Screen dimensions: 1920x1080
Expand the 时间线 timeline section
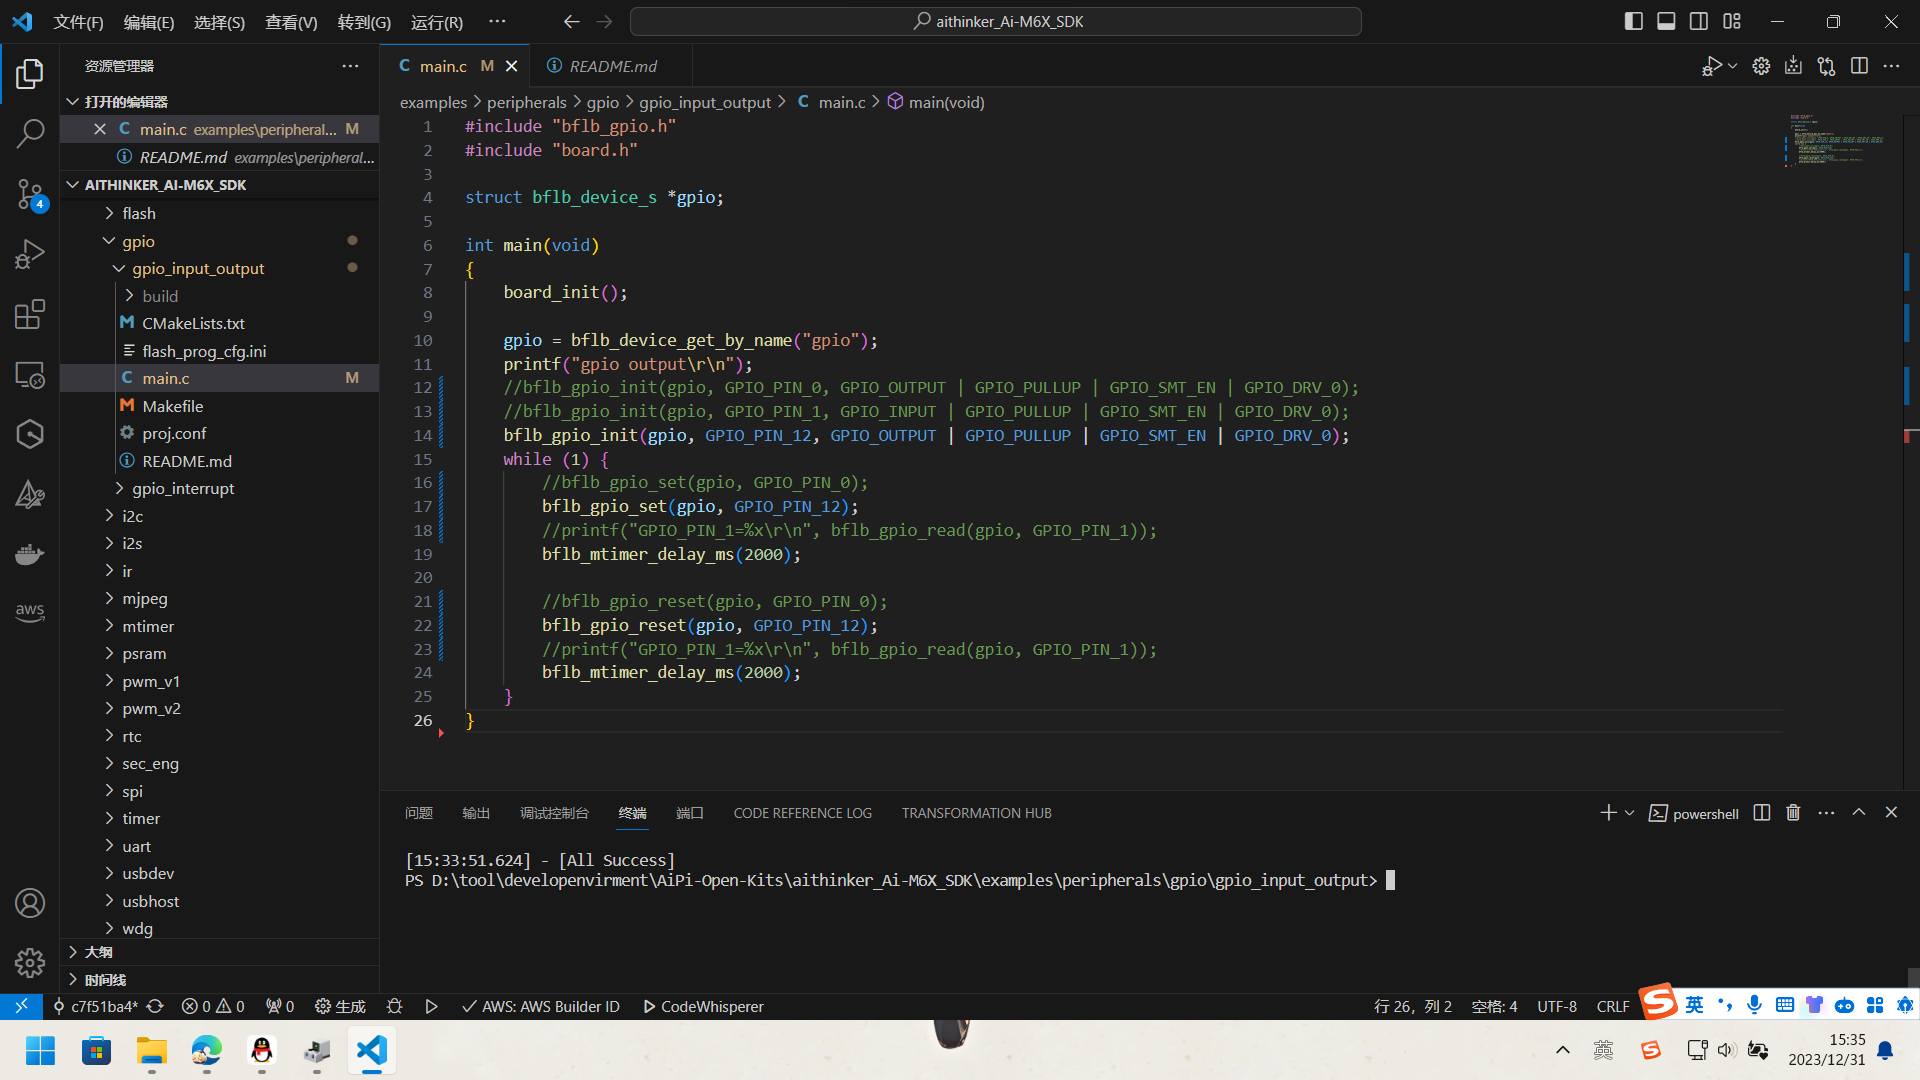pyautogui.click(x=219, y=980)
